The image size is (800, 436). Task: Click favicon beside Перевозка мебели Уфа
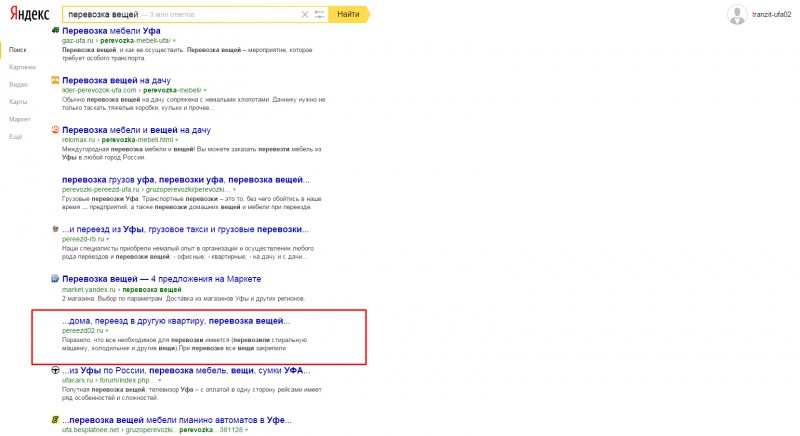coord(55,31)
